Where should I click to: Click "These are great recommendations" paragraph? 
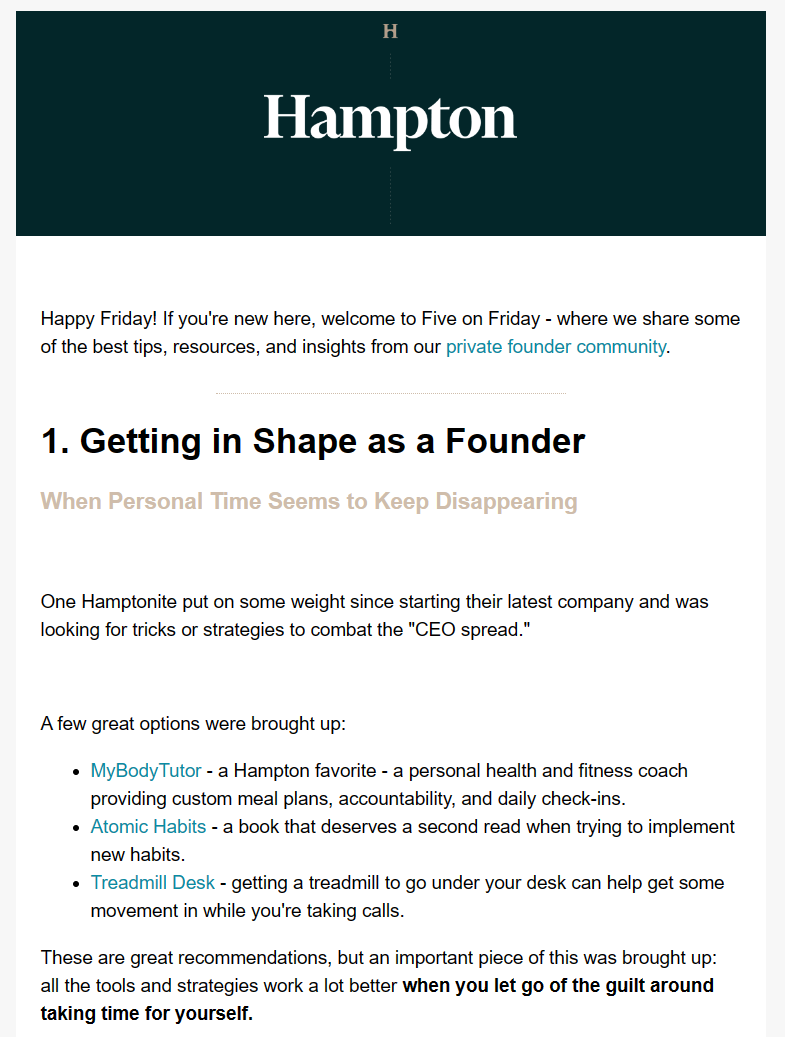[x=200, y=959]
